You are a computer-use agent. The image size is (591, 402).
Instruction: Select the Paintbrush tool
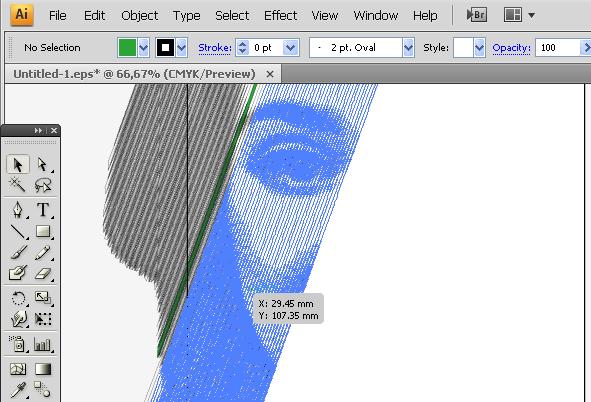click(x=17, y=252)
